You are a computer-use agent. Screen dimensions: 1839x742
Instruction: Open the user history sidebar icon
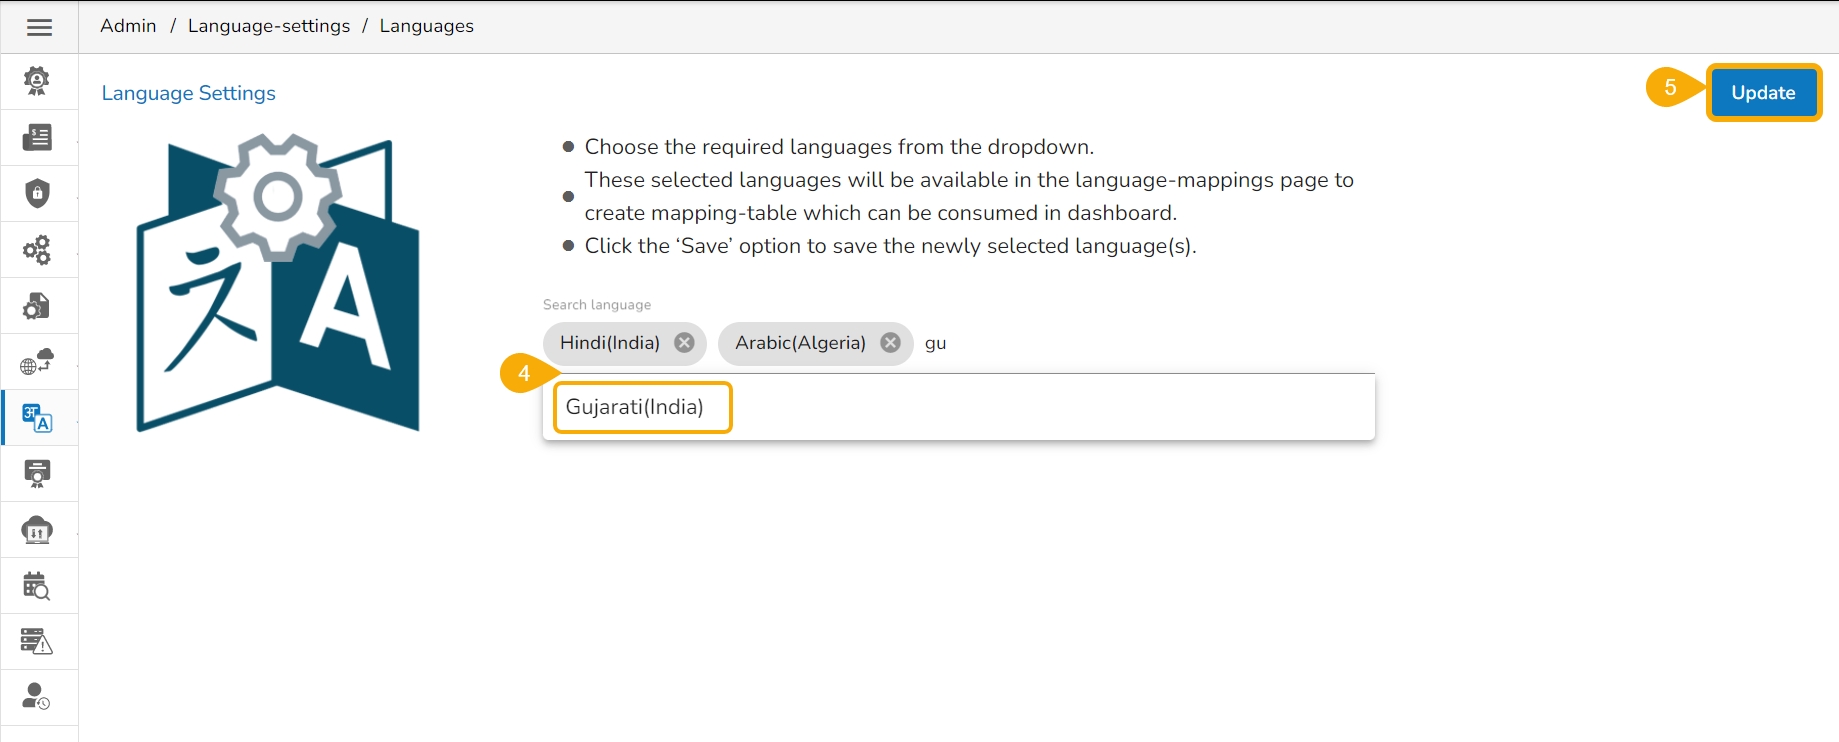tap(37, 697)
